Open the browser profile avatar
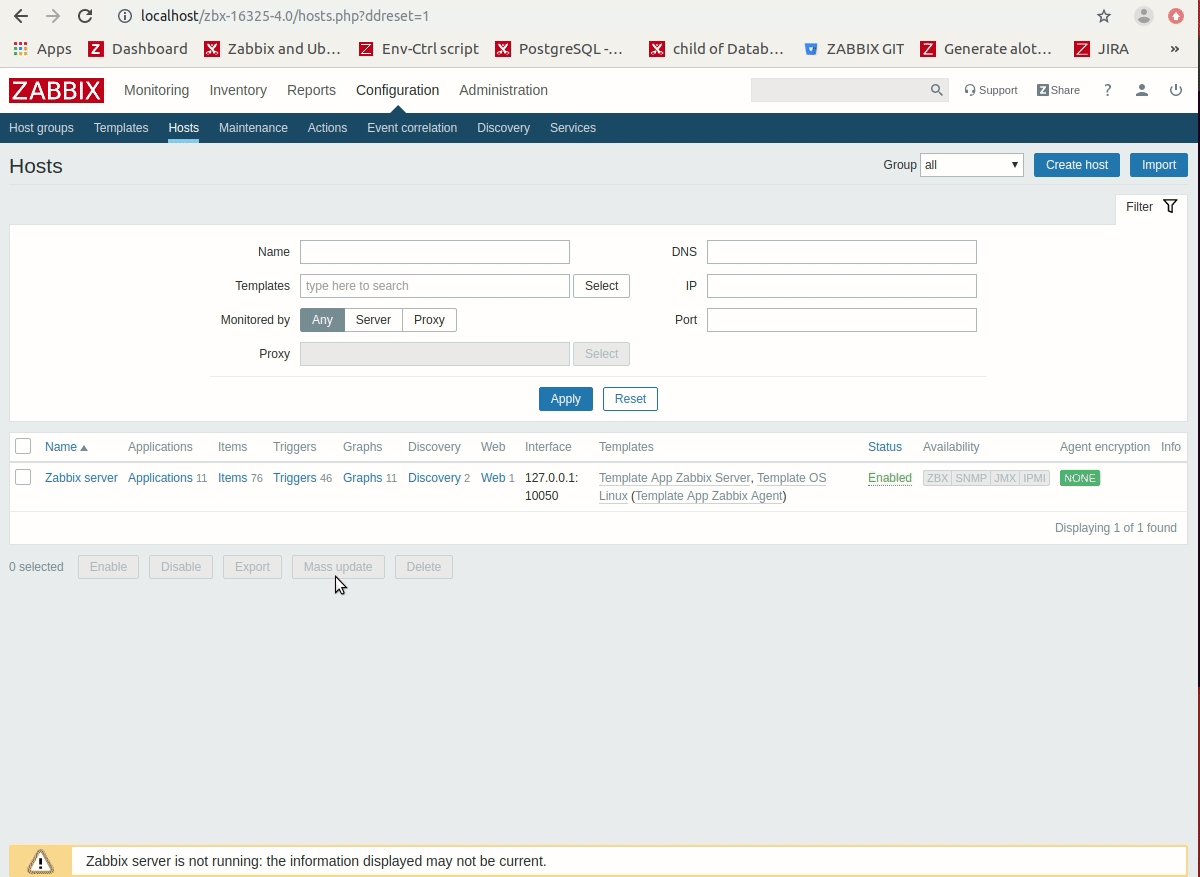This screenshot has width=1200, height=877. (1144, 16)
